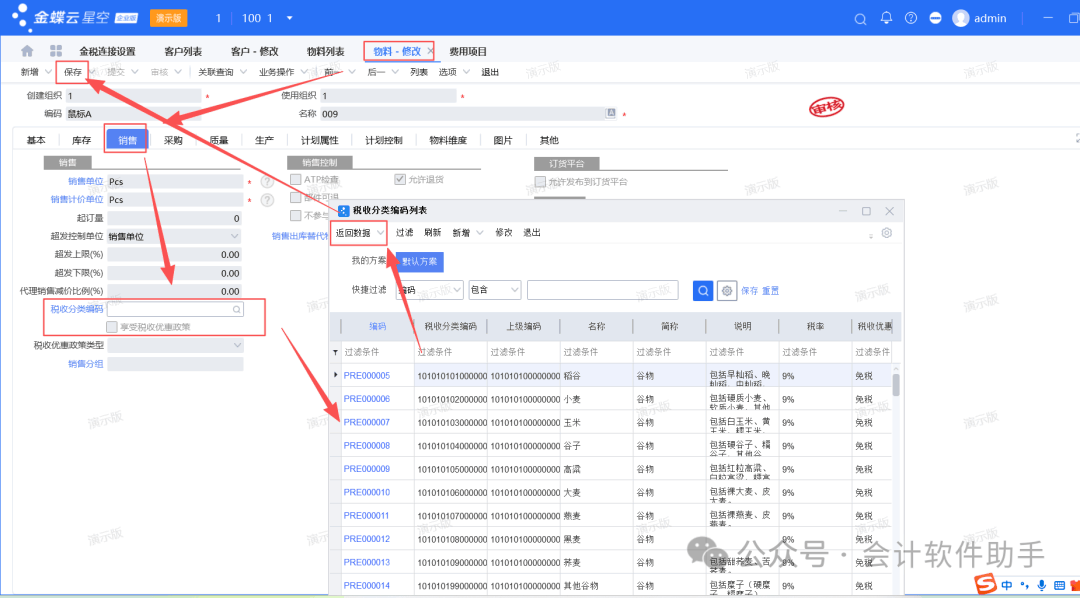
Task: Enable the 享受税收优惠政策 checkbox
Action: point(112,327)
